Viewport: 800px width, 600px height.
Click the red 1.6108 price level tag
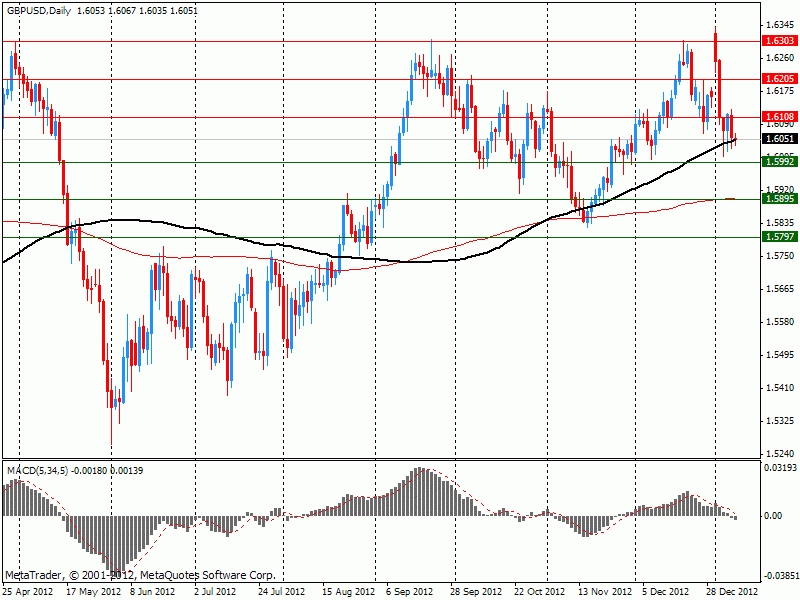point(778,117)
